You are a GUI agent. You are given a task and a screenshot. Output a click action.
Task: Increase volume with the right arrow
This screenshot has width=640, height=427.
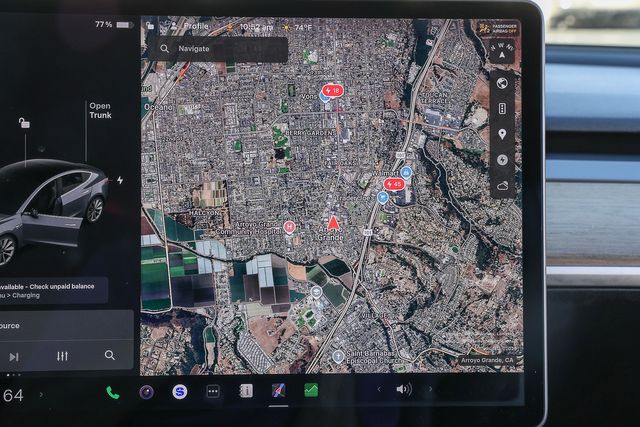430,389
